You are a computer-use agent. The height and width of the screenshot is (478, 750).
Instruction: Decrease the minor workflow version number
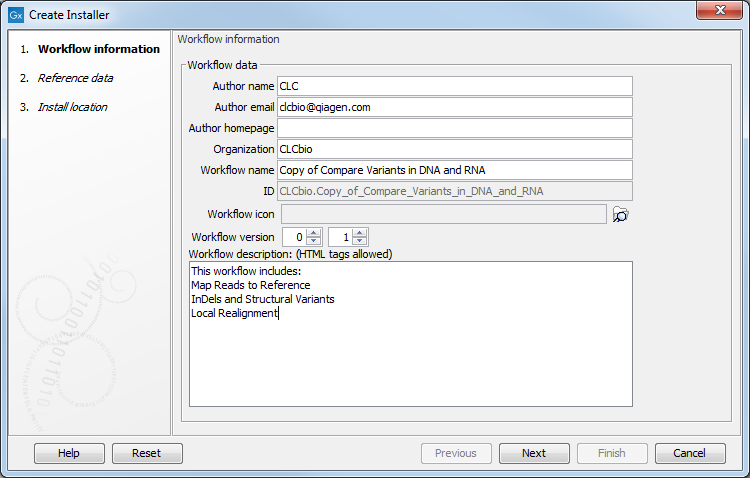point(360,241)
